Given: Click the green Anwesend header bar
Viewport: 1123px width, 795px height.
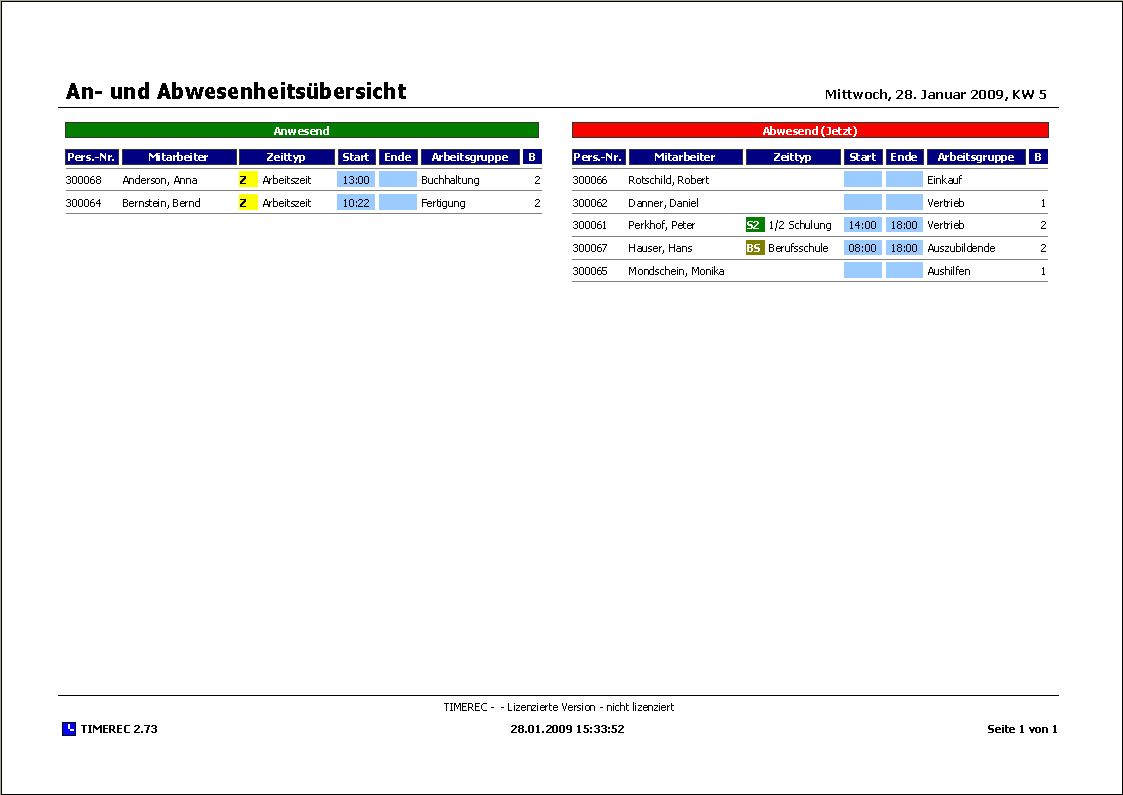Looking at the screenshot, I should [301, 131].
